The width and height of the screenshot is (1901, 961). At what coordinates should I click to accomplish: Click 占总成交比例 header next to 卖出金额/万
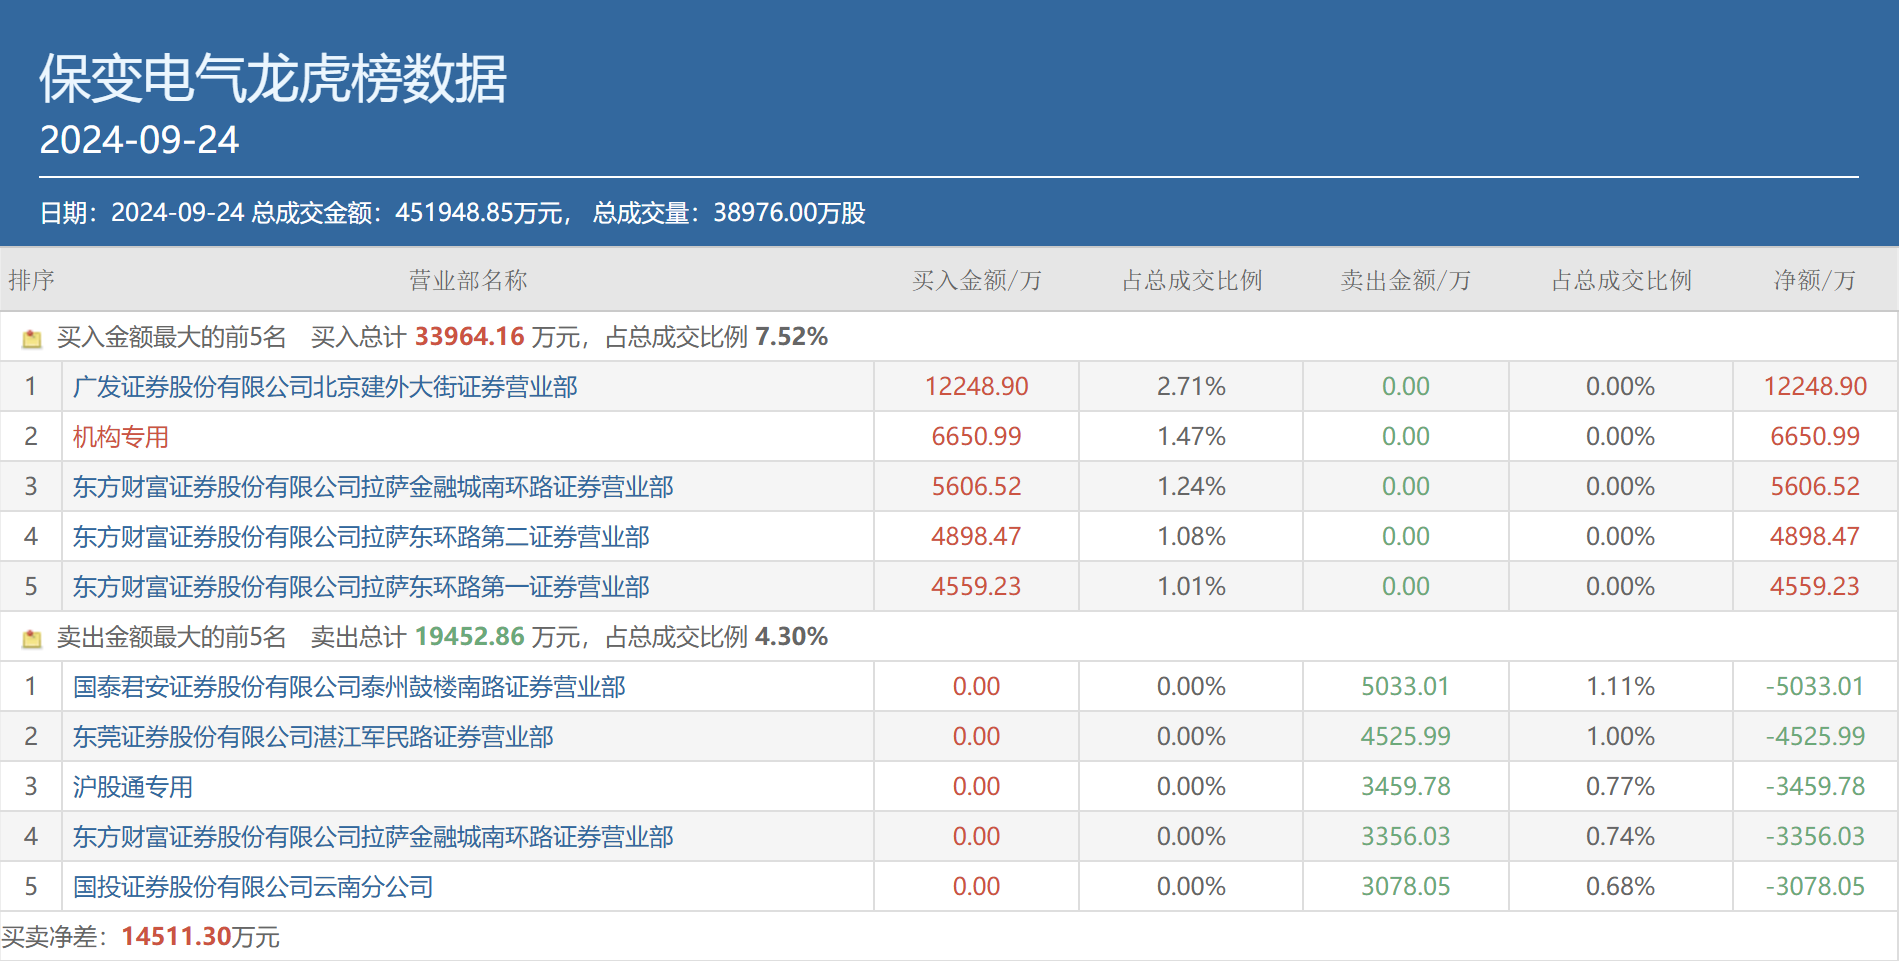pyautogui.click(x=1620, y=280)
